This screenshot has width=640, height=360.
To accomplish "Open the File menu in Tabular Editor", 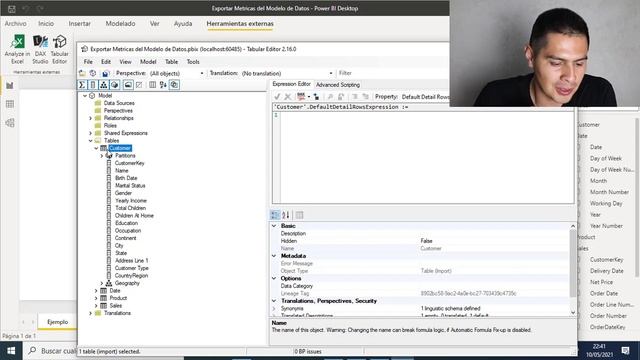I will [x=88, y=62].
